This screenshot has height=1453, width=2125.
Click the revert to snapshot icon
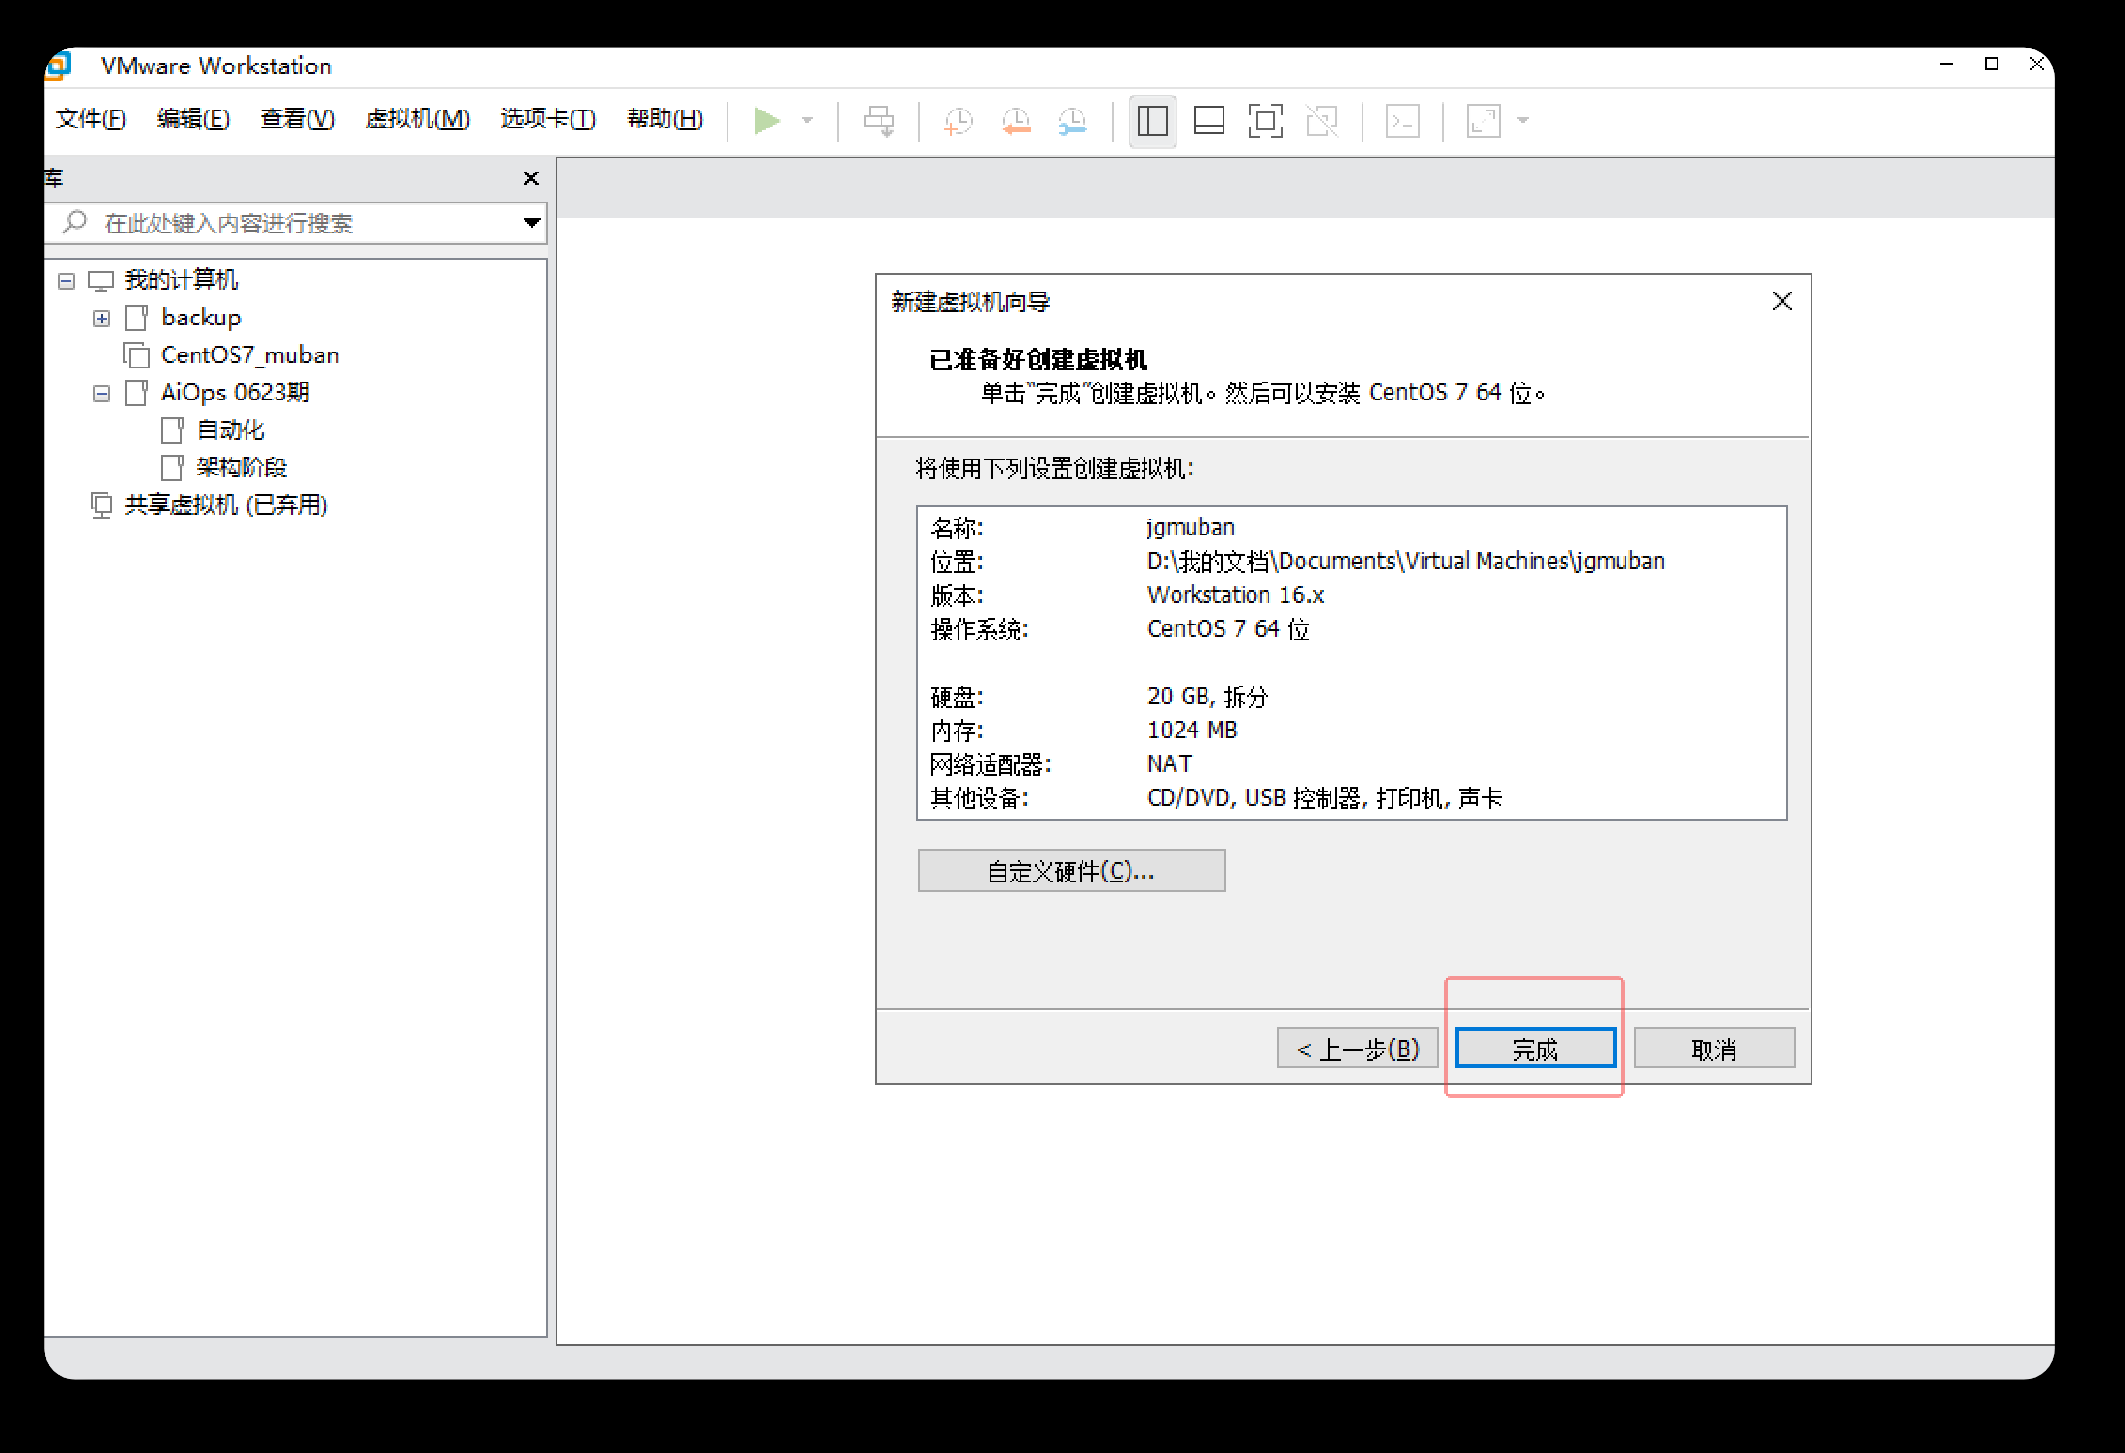[1016, 121]
